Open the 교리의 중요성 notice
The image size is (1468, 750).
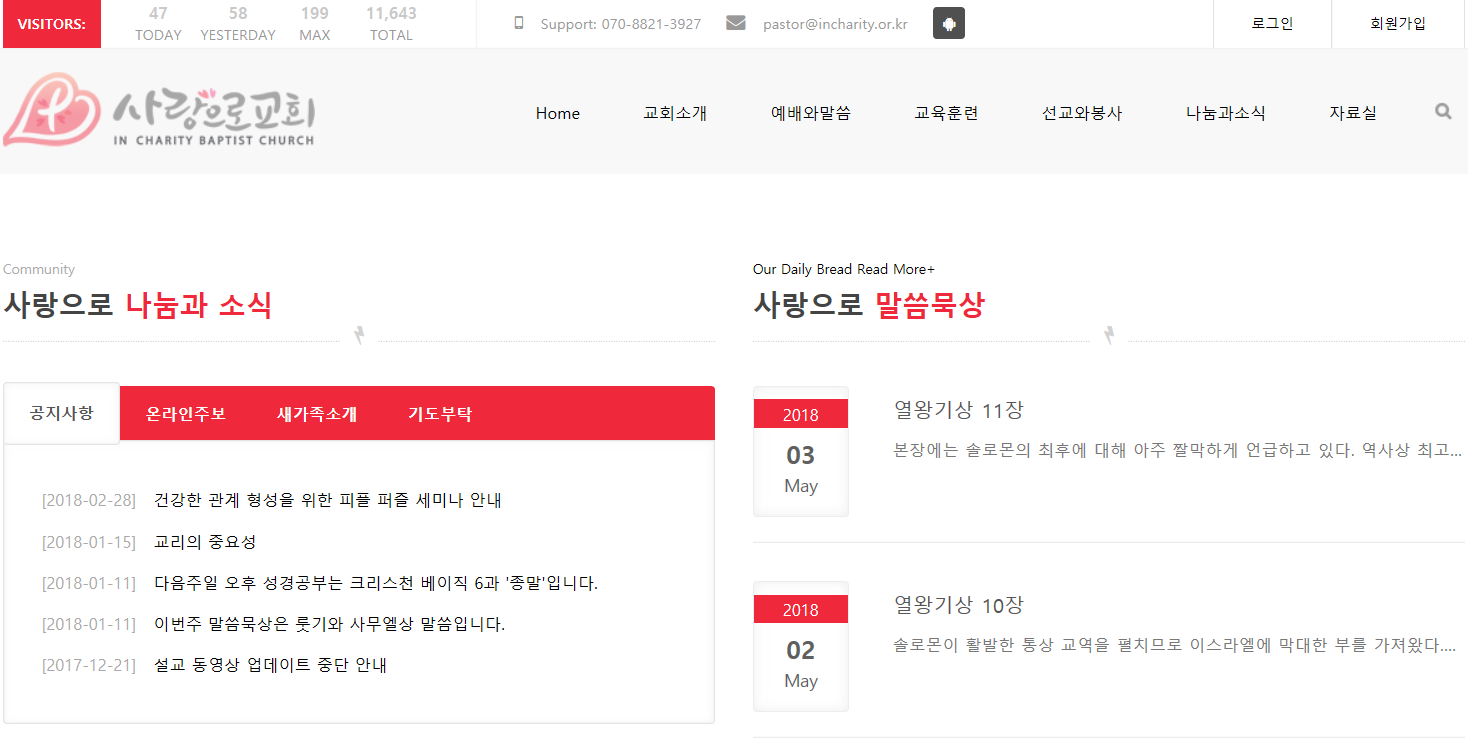click(x=205, y=542)
